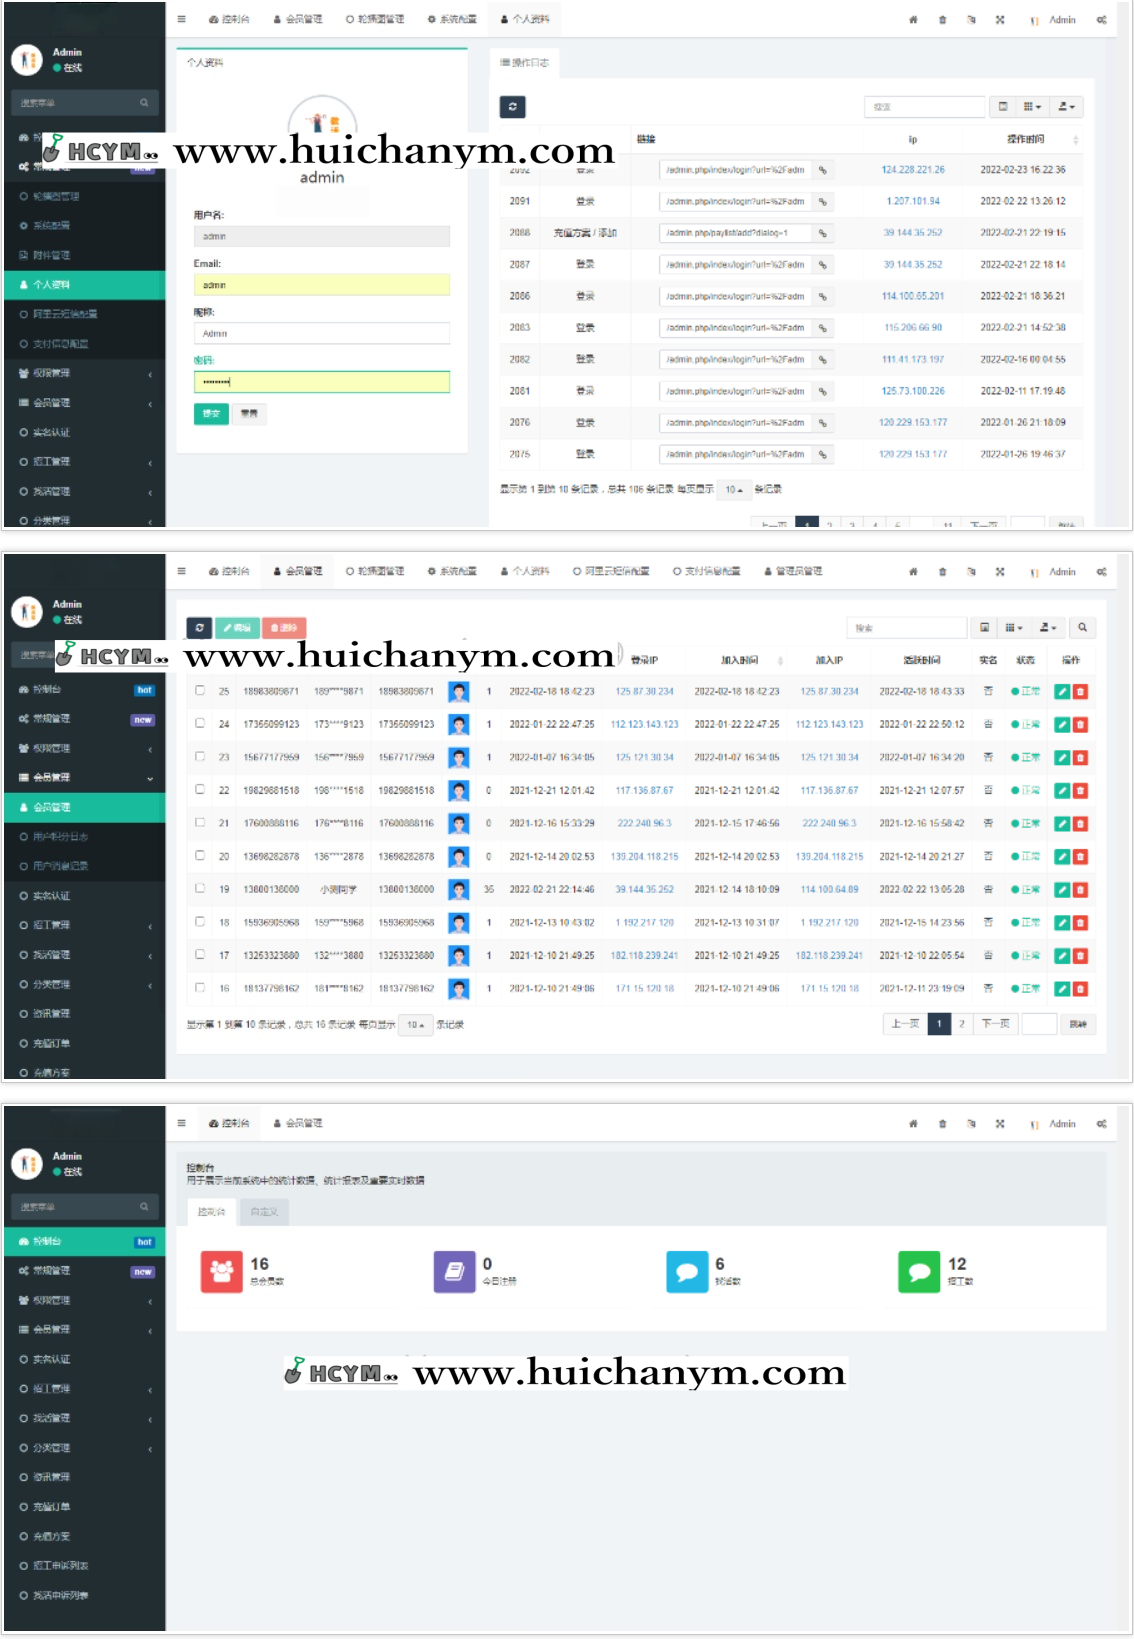Tick the checkbox for member row 24
Viewport: 1134px width, 1639px height.
[200, 723]
